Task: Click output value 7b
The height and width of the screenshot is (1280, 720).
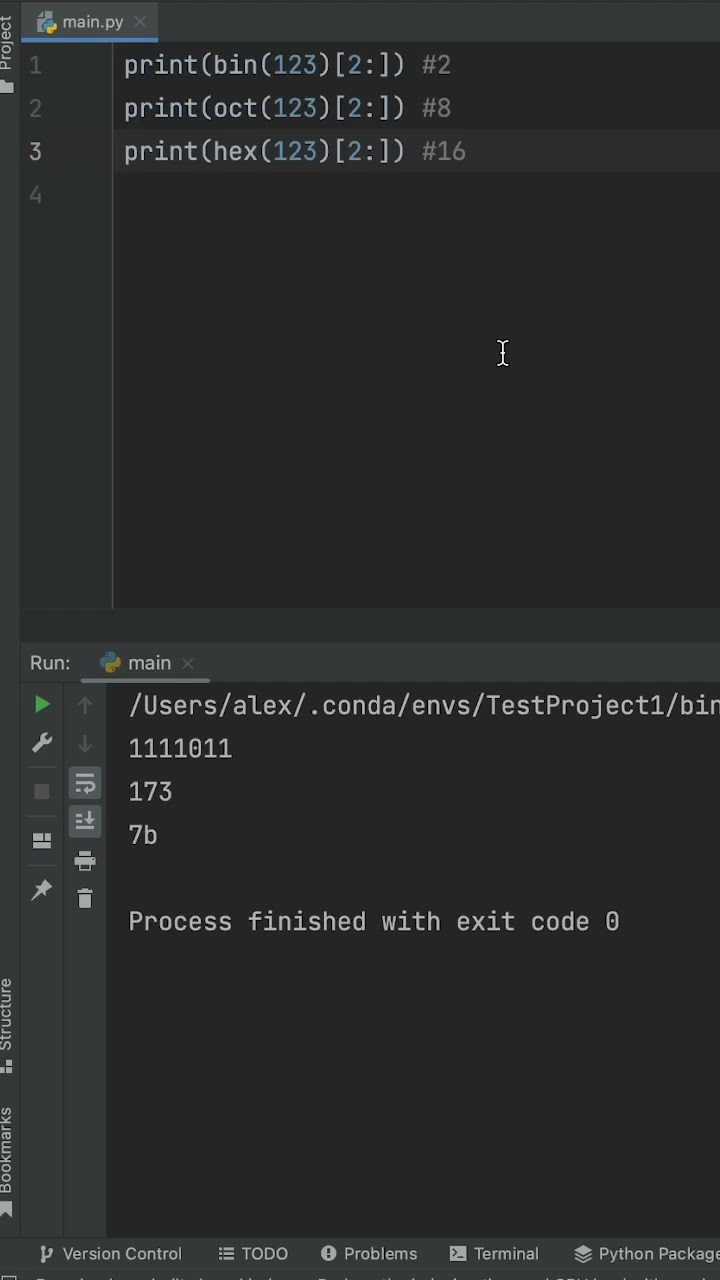Action: tap(143, 835)
